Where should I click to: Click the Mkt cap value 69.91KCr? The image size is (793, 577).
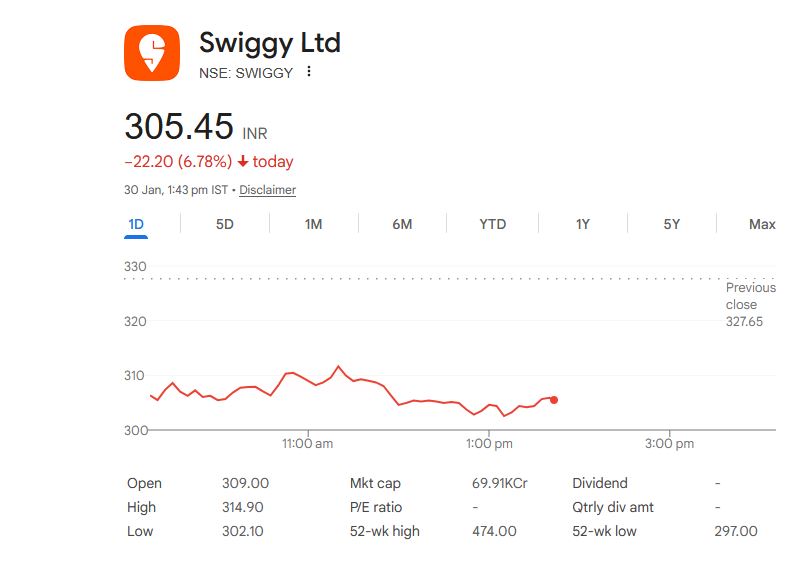[x=500, y=483]
